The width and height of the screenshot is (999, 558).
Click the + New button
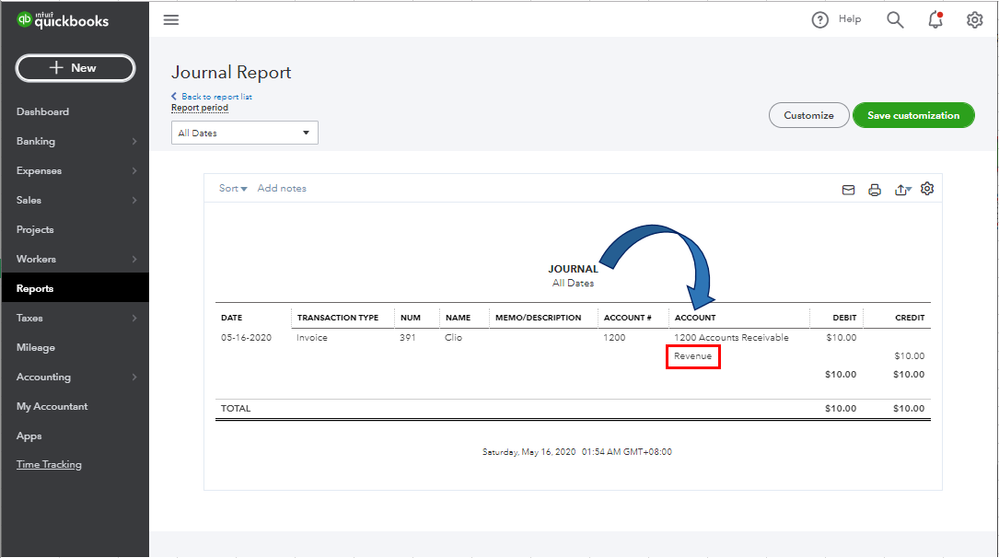point(75,68)
